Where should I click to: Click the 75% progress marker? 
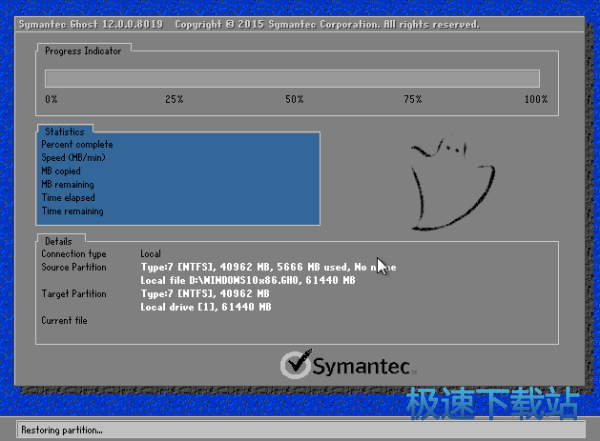(x=412, y=99)
